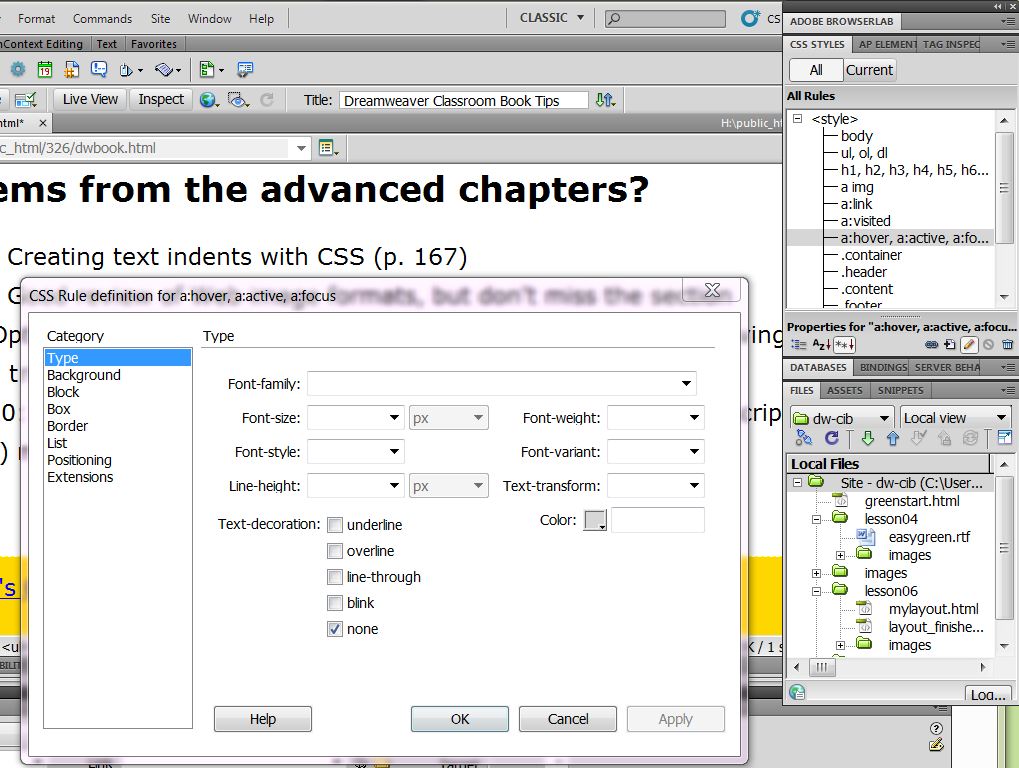Click Put Files blue up arrow
The height and width of the screenshot is (768, 1019).
pos(893,439)
